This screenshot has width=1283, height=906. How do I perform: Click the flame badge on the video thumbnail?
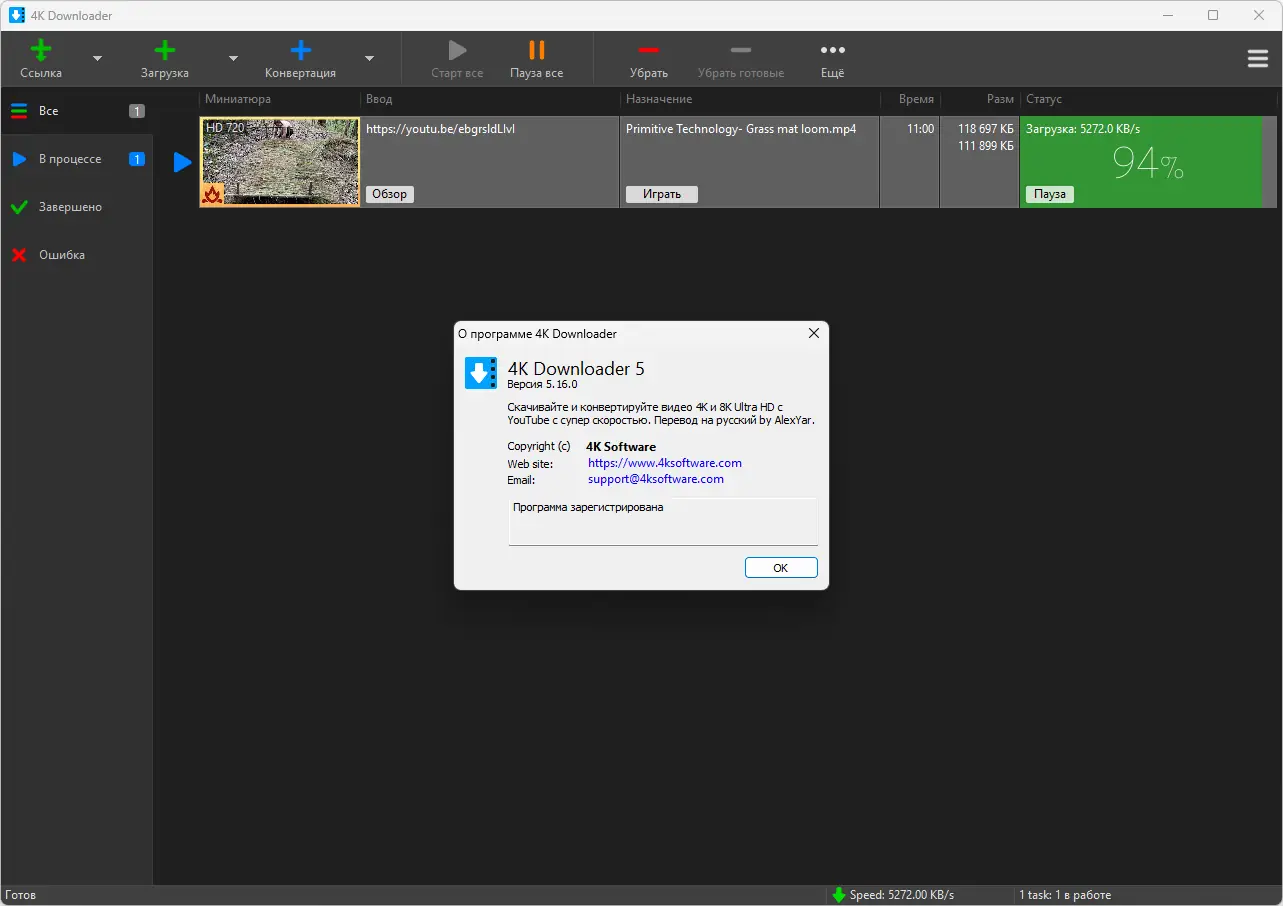pyautogui.click(x=212, y=194)
